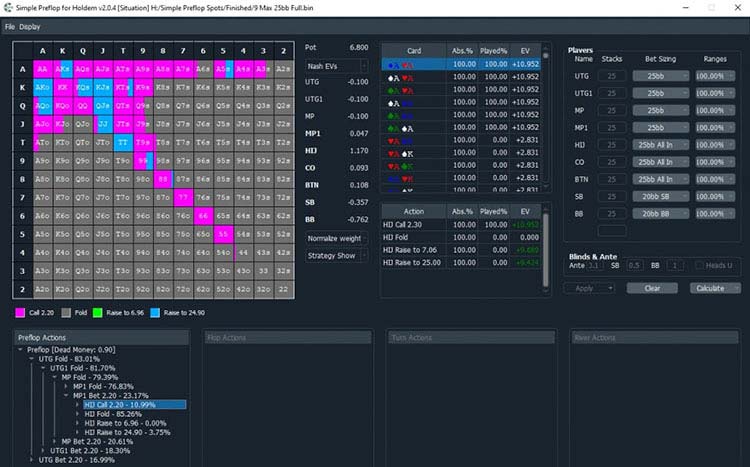Open the File menu
The image size is (750, 467).
click(9, 26)
